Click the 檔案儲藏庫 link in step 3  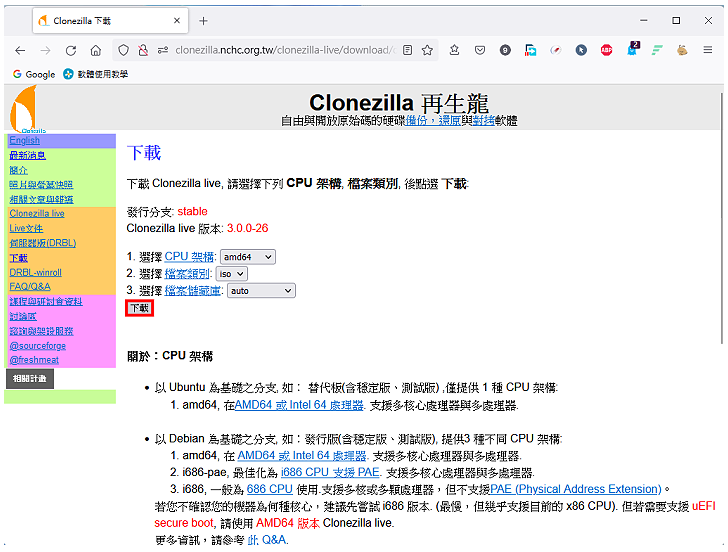point(193,291)
